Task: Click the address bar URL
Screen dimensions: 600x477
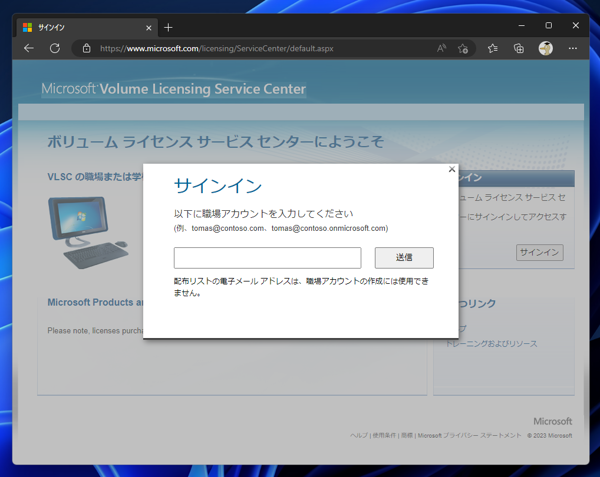Action: (x=217, y=49)
